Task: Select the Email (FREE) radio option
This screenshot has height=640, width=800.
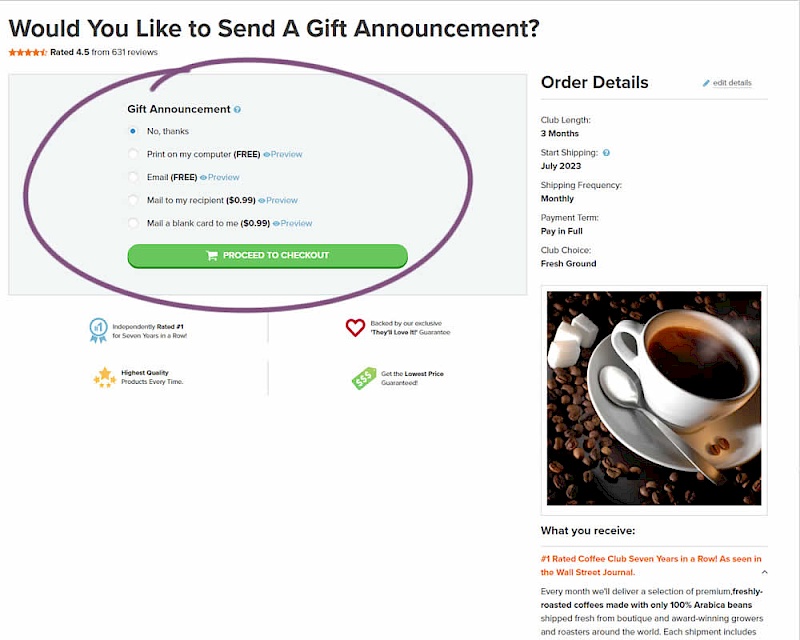Action: [133, 177]
